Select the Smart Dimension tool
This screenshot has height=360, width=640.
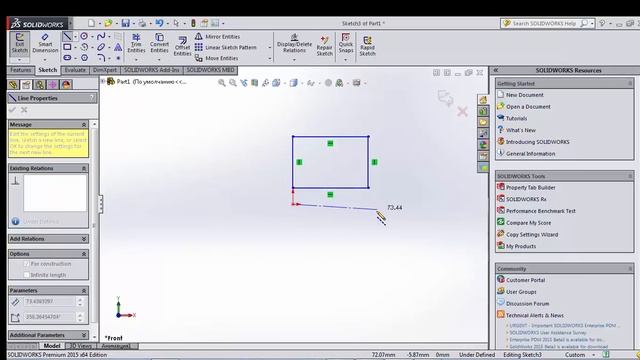click(45, 43)
